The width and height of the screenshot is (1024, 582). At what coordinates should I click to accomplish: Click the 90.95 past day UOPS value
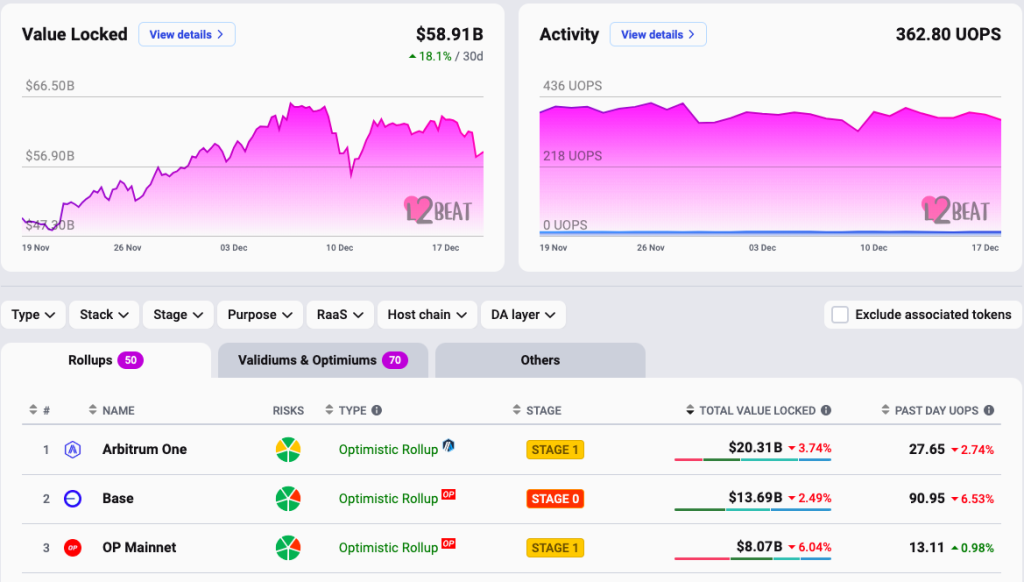927,498
